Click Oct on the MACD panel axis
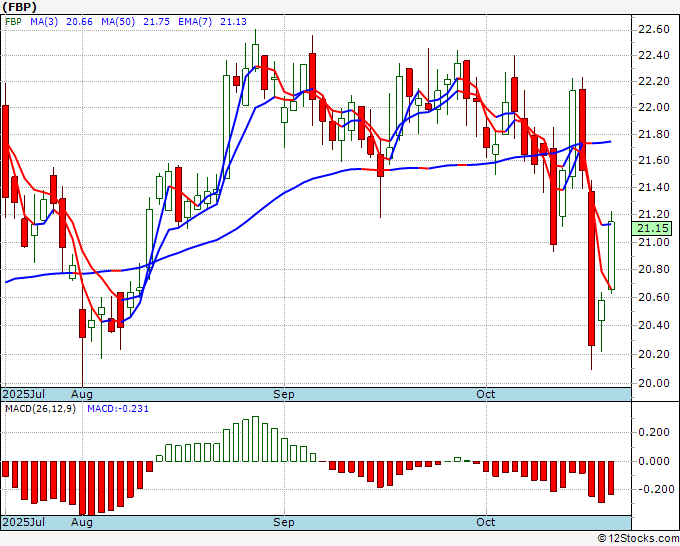The width and height of the screenshot is (680, 546). [x=486, y=522]
